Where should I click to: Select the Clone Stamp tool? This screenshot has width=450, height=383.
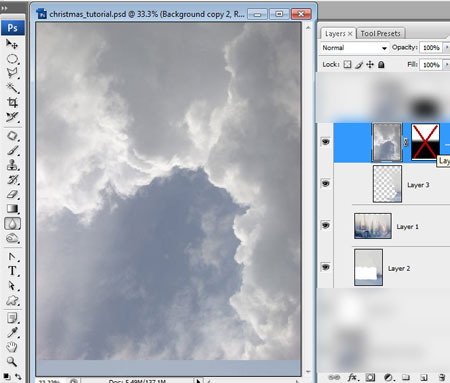(12, 165)
